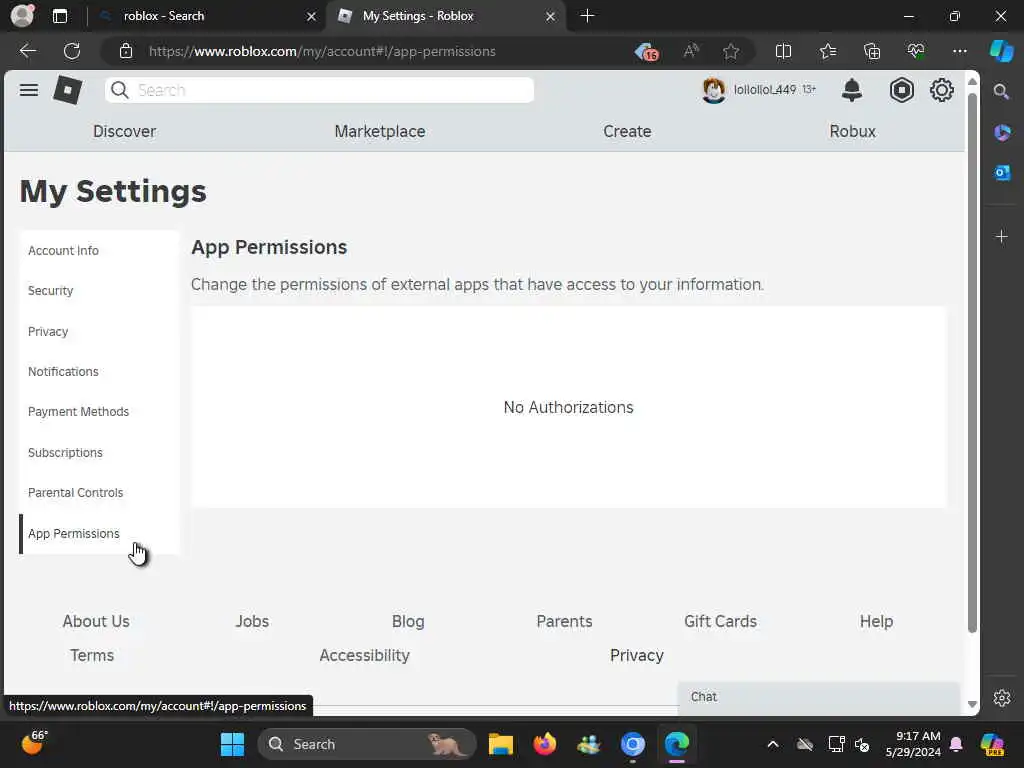1024x768 pixels.
Task: Open the Gift Cards footer link
Action: (720, 621)
